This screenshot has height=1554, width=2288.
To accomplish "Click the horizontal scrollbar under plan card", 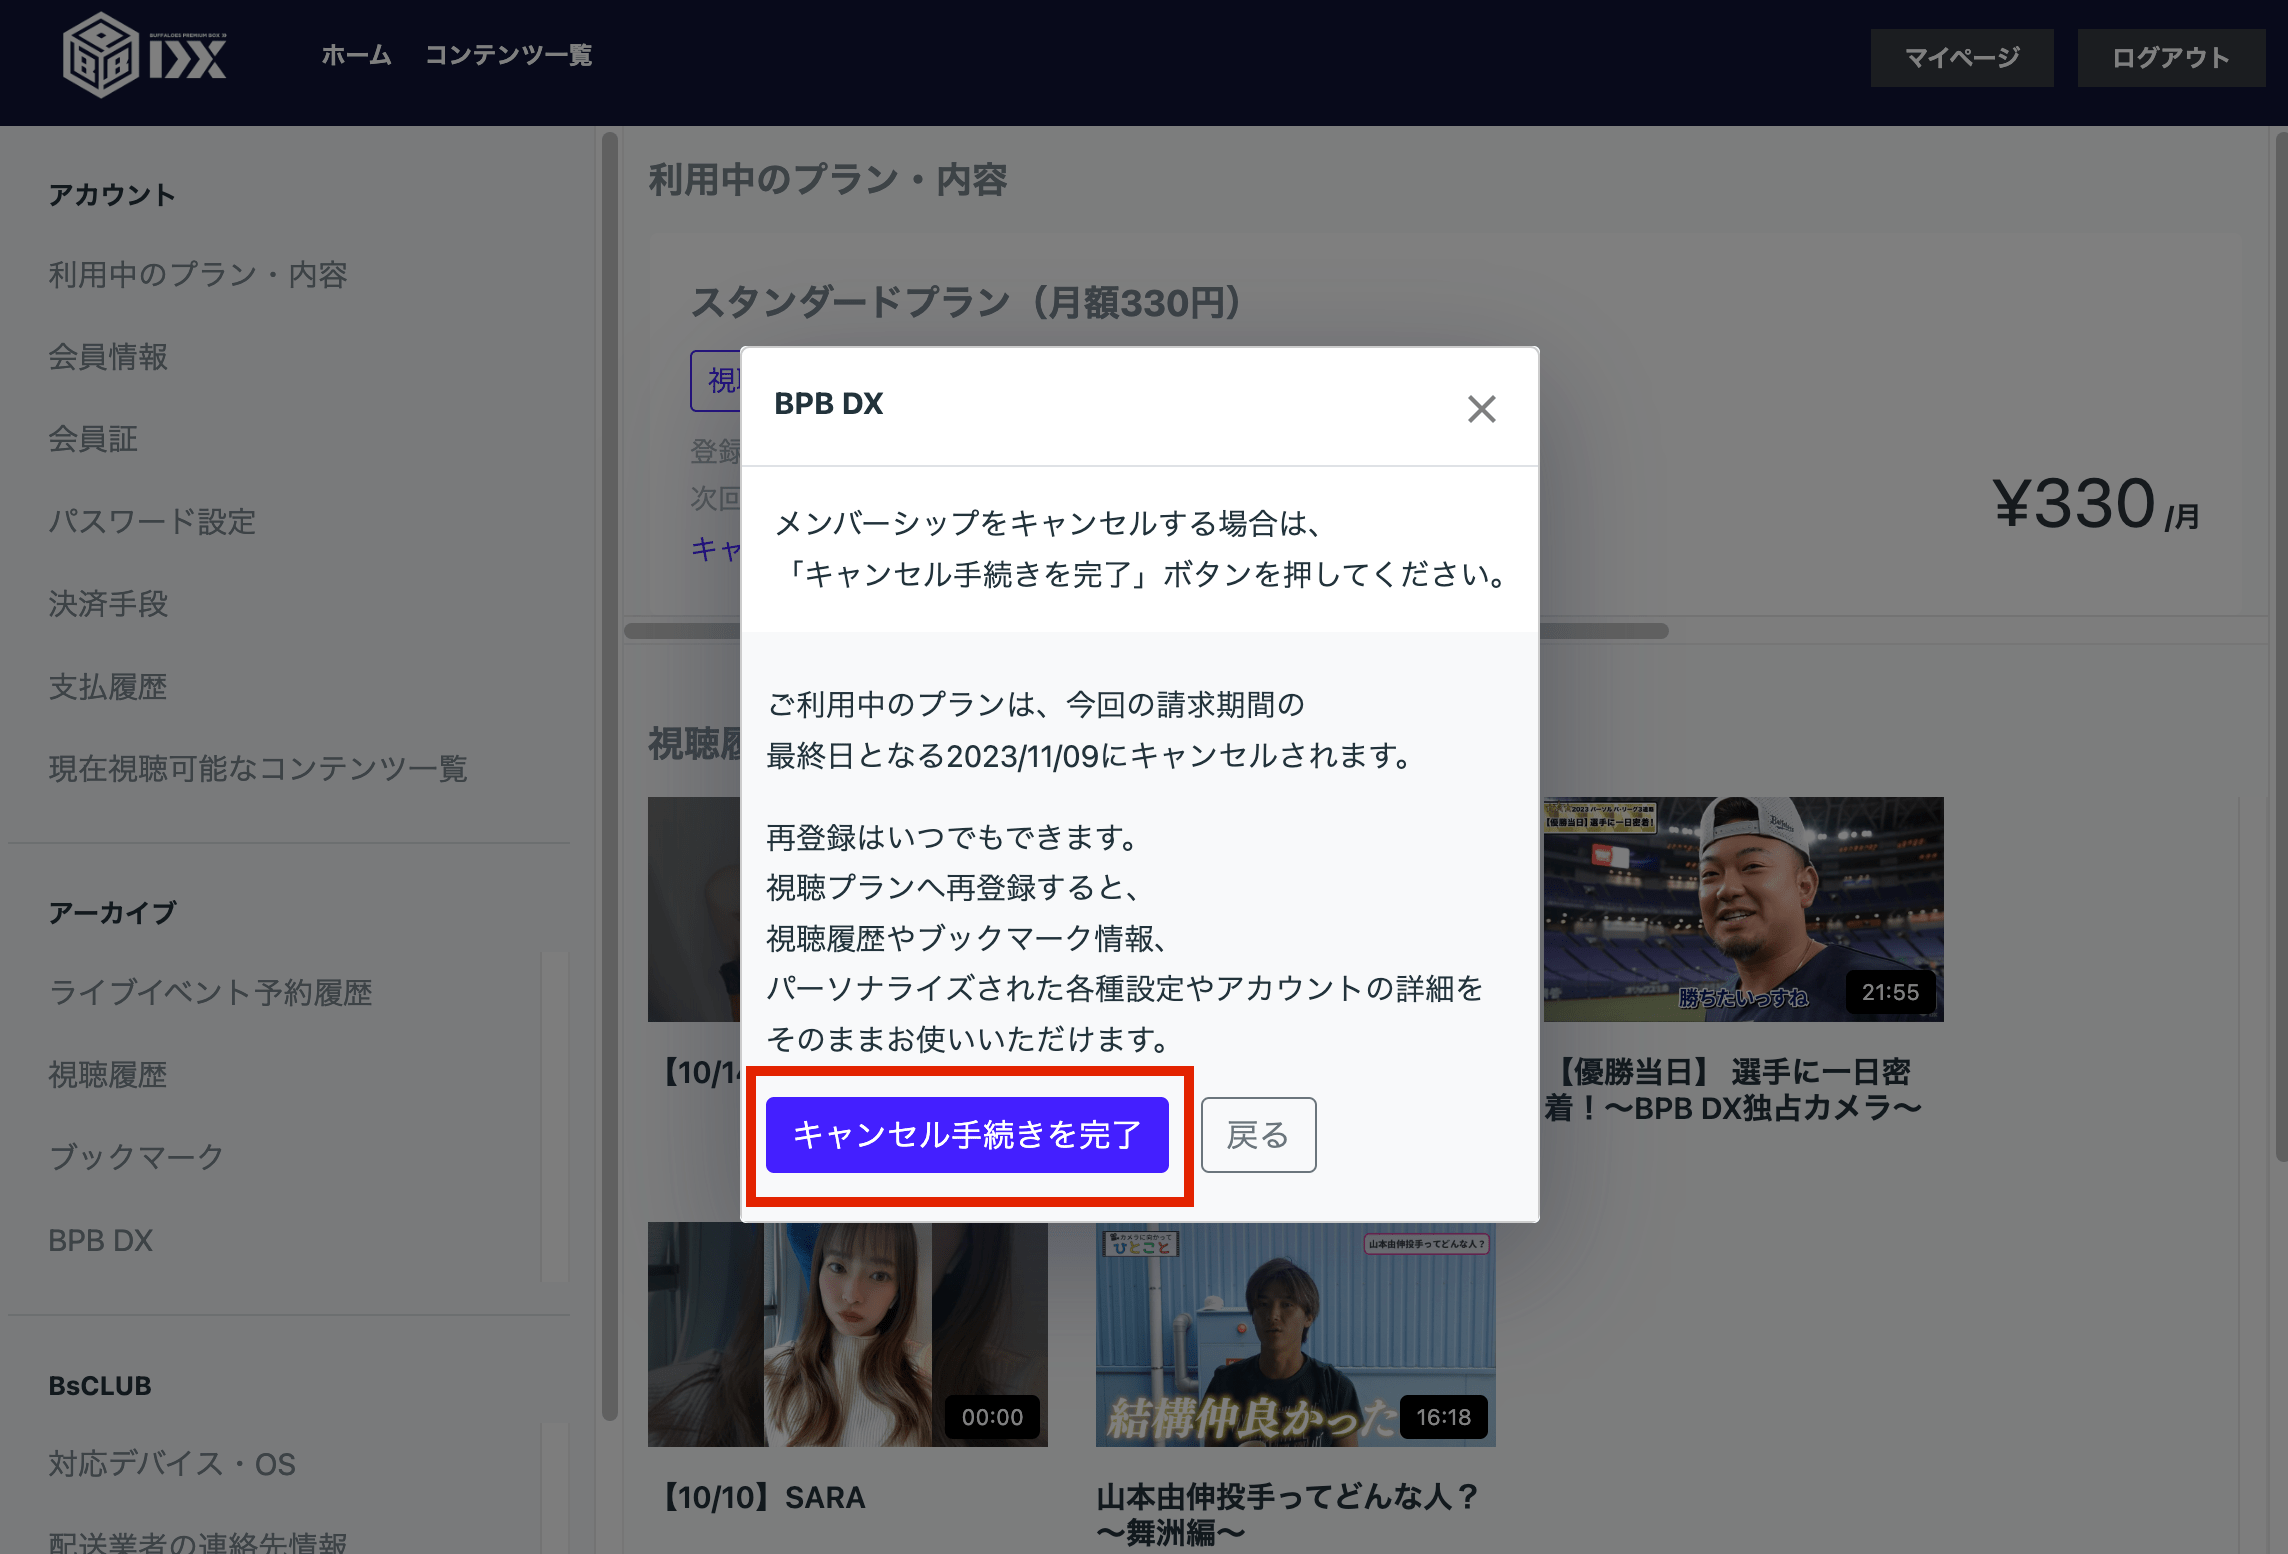I will pos(1146,631).
